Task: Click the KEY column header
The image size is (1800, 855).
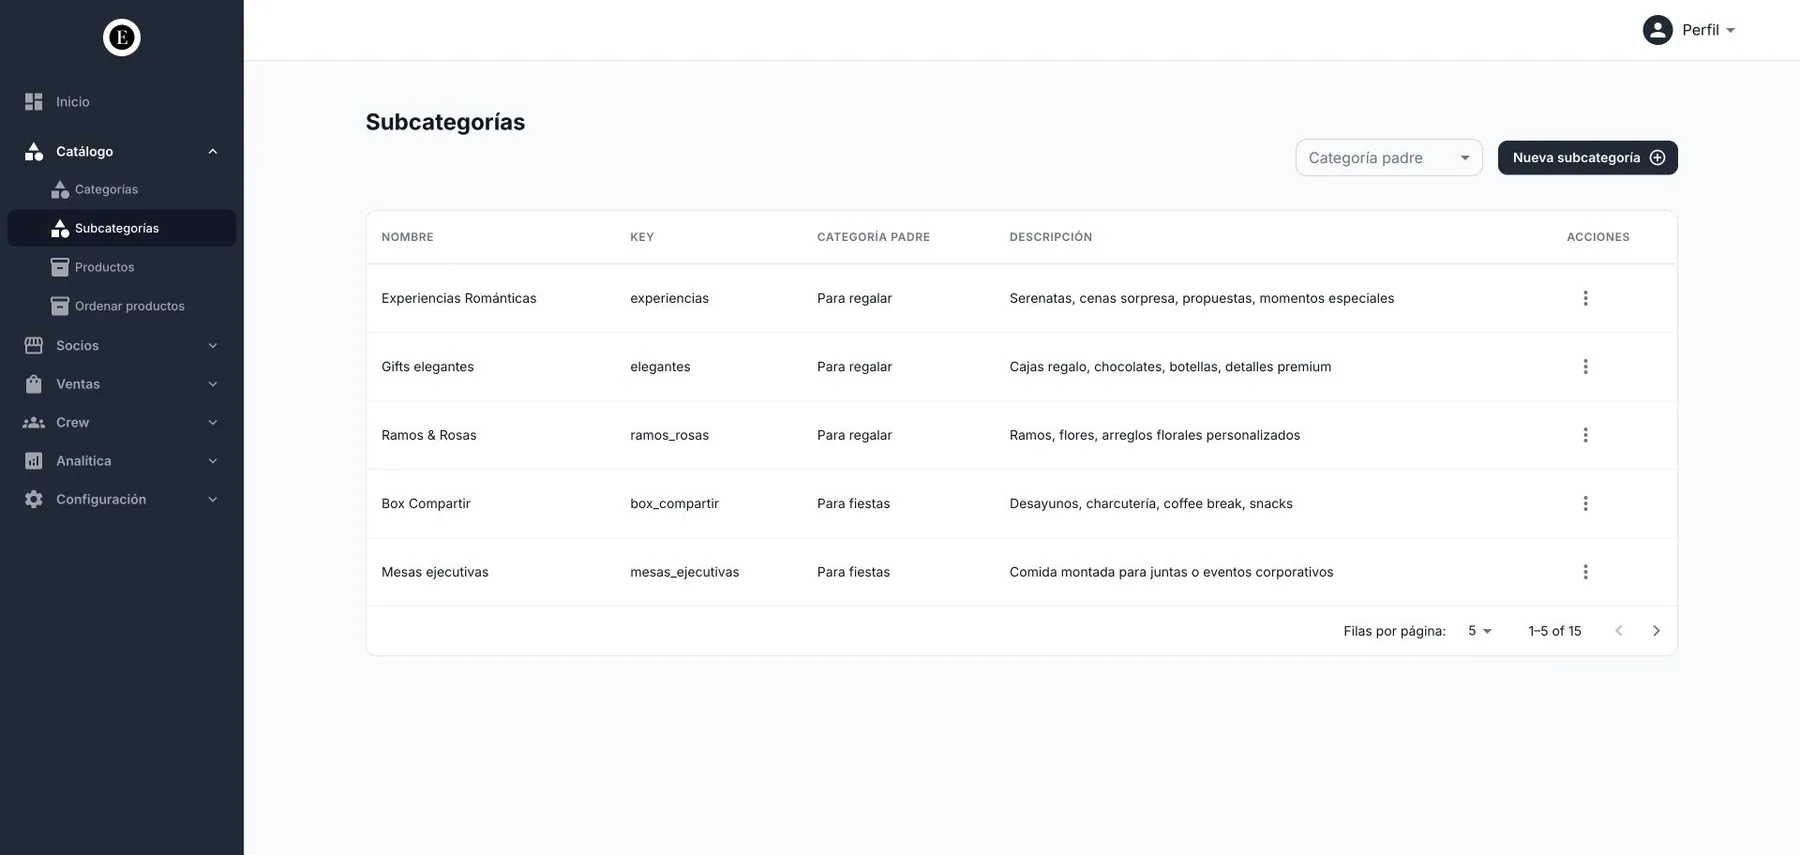Action: 642,237
